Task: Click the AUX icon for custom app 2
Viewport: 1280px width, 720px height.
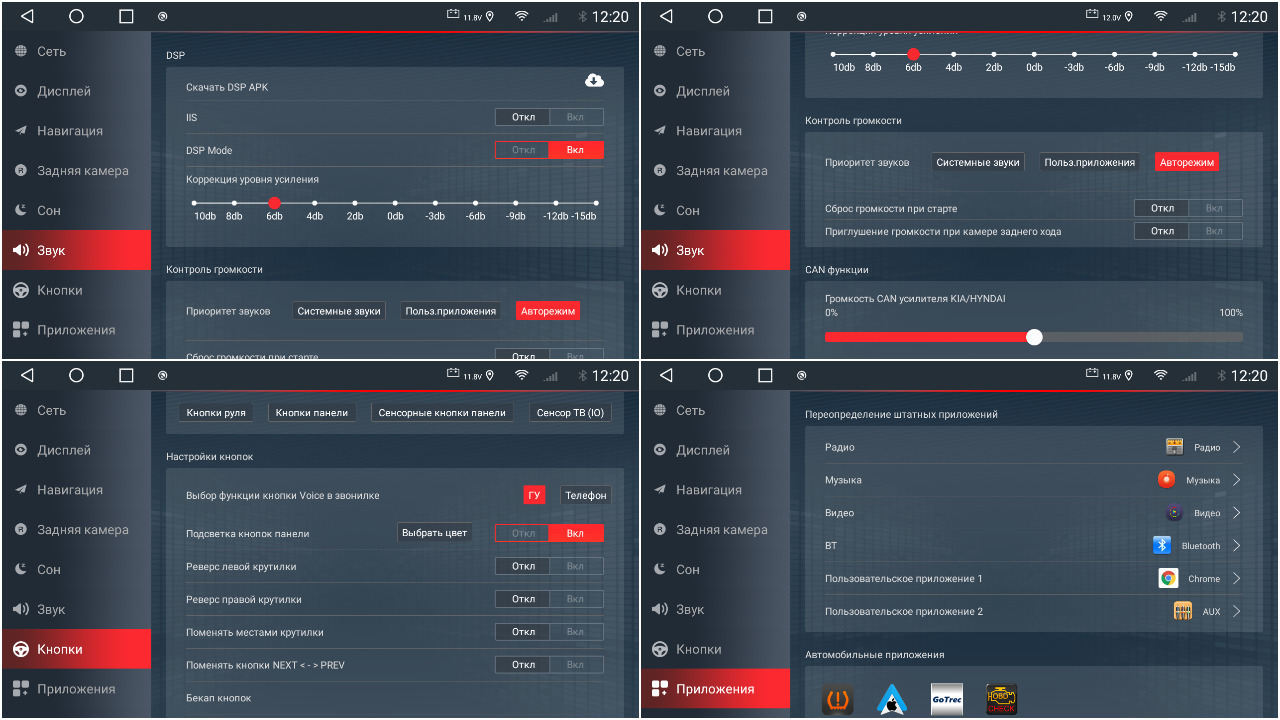Action: [1183, 611]
